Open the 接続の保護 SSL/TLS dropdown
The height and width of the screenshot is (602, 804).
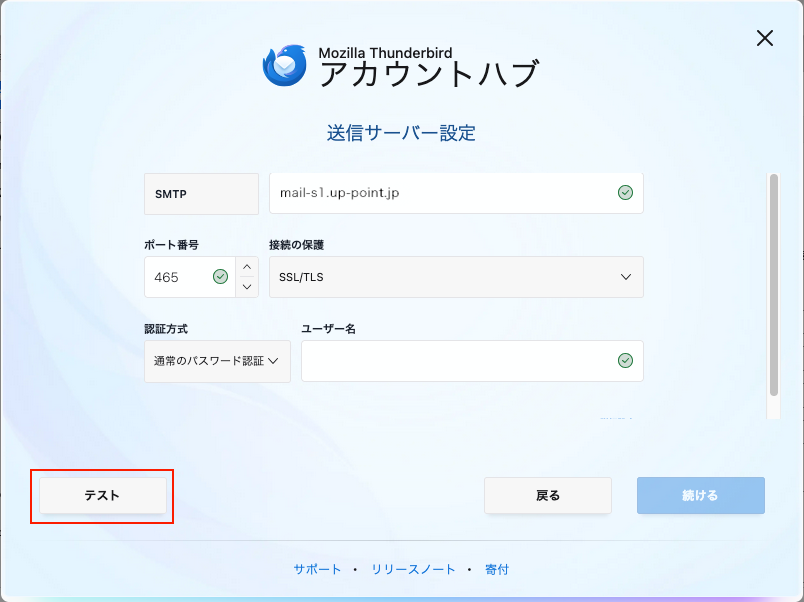(x=456, y=277)
